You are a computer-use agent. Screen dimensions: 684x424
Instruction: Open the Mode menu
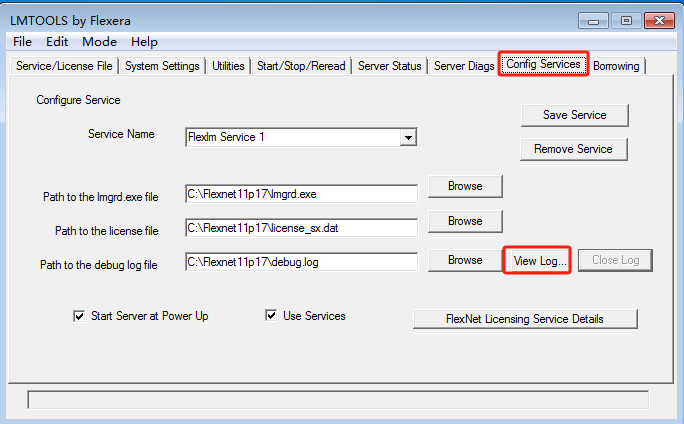point(99,42)
